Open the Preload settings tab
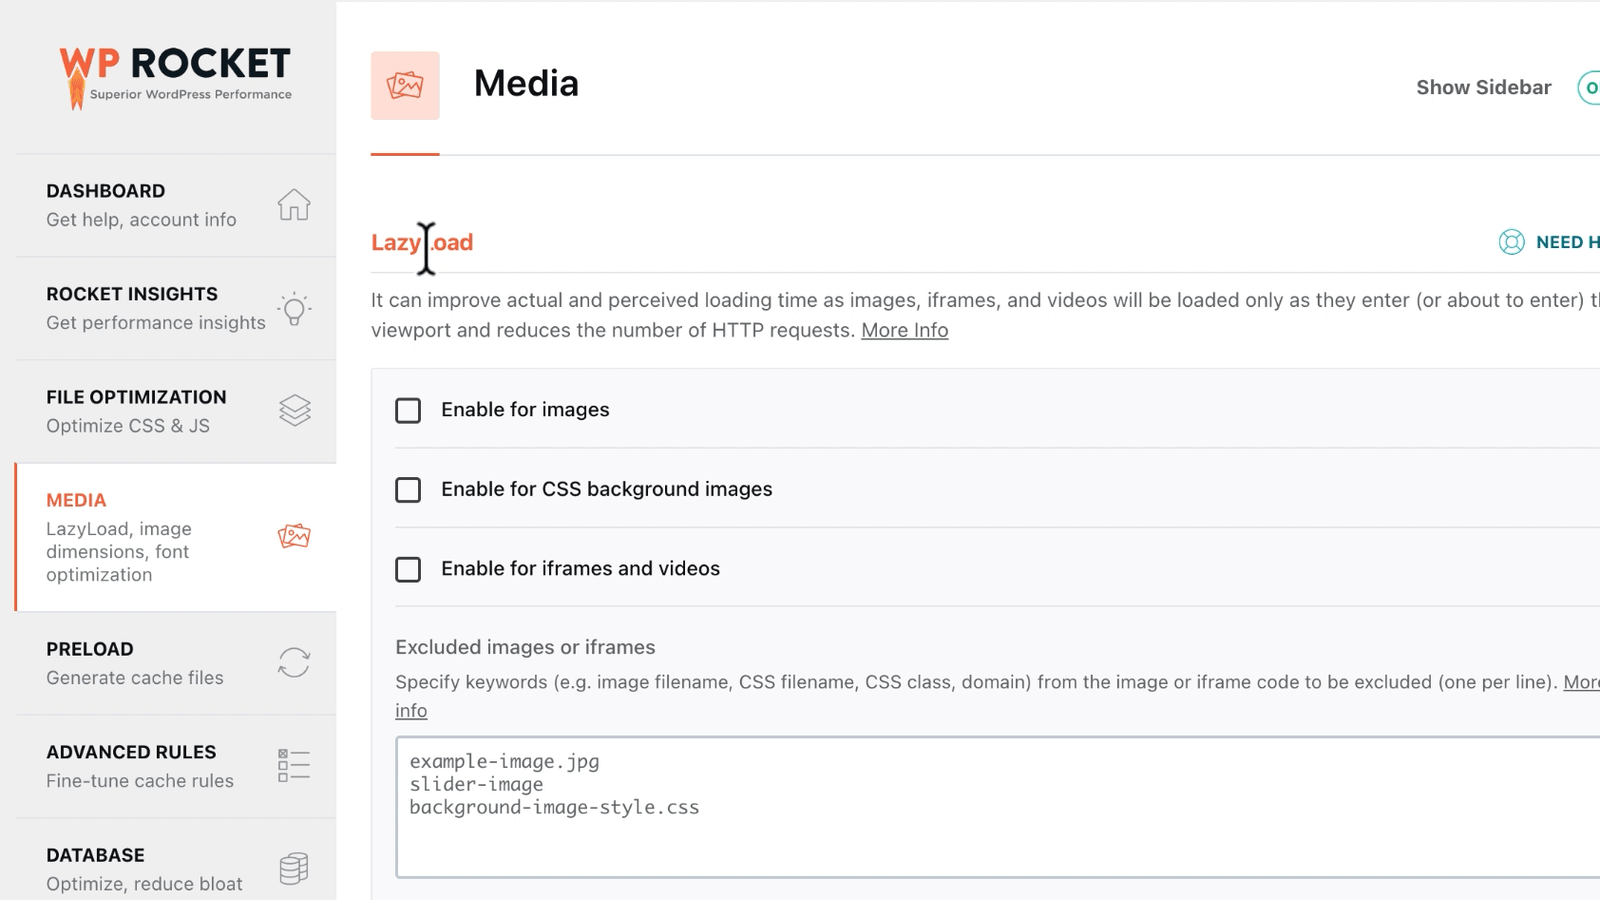The width and height of the screenshot is (1600, 900). pos(176,663)
